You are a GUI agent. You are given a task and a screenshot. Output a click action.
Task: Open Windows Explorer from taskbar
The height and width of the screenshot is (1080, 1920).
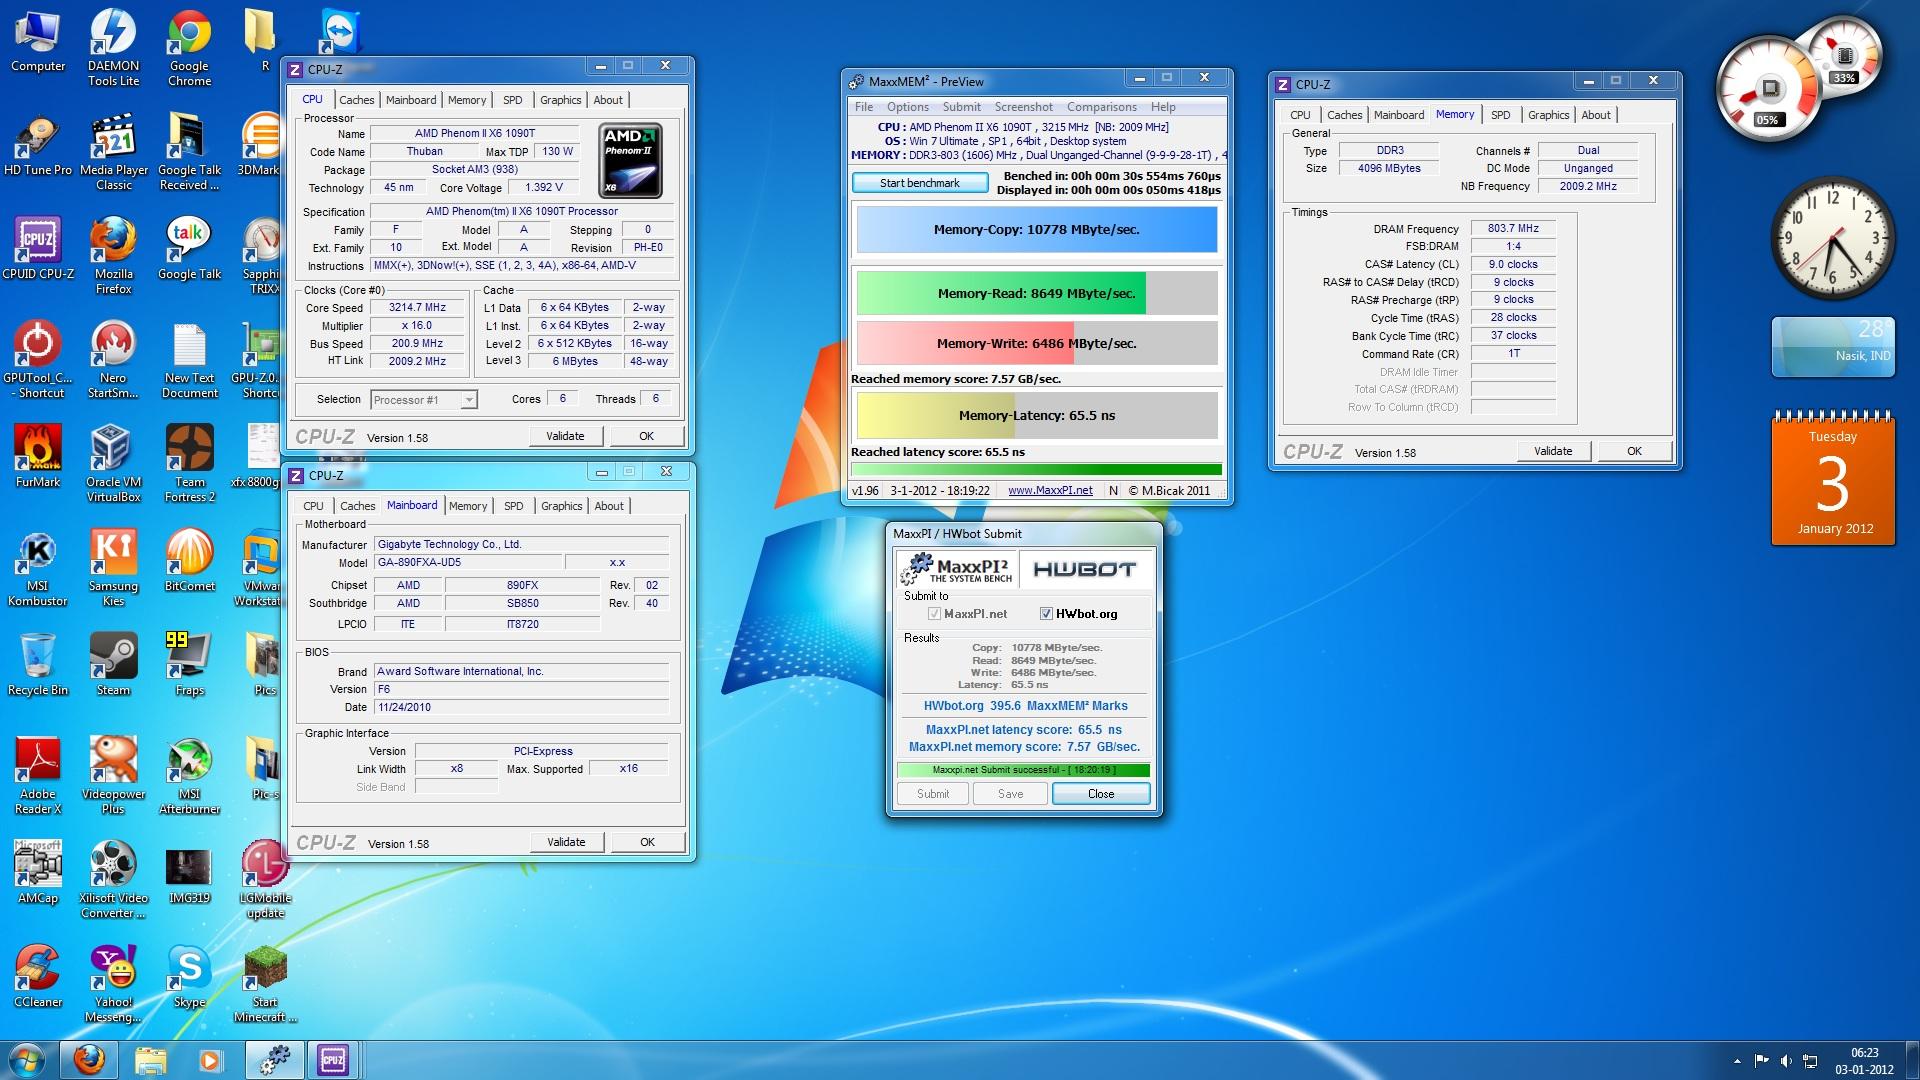click(151, 1060)
